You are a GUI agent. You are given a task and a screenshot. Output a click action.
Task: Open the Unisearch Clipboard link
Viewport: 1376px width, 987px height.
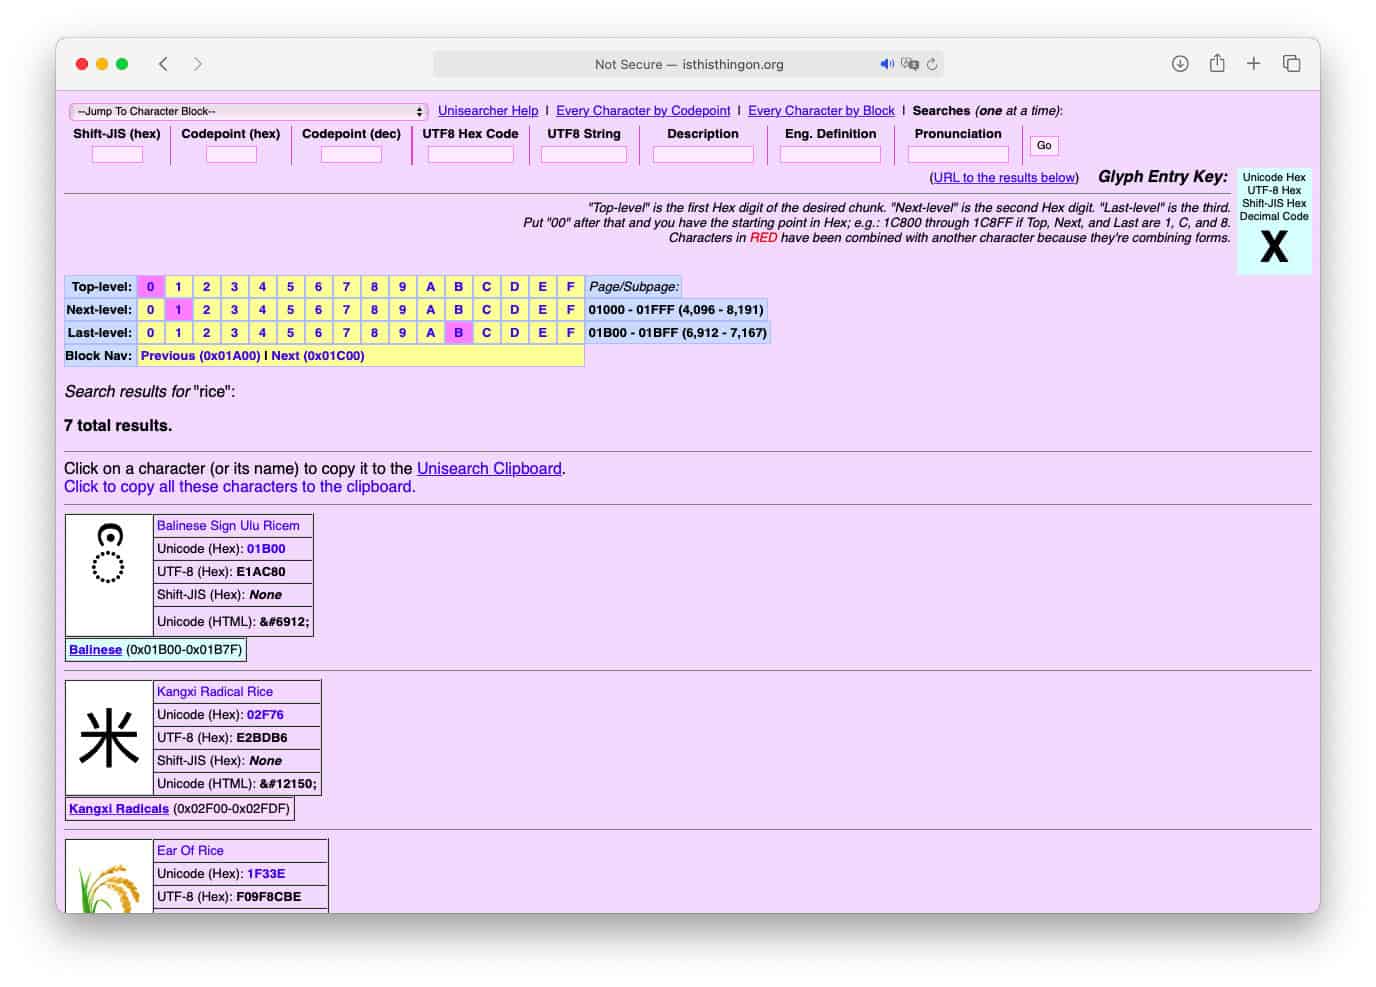point(489,467)
